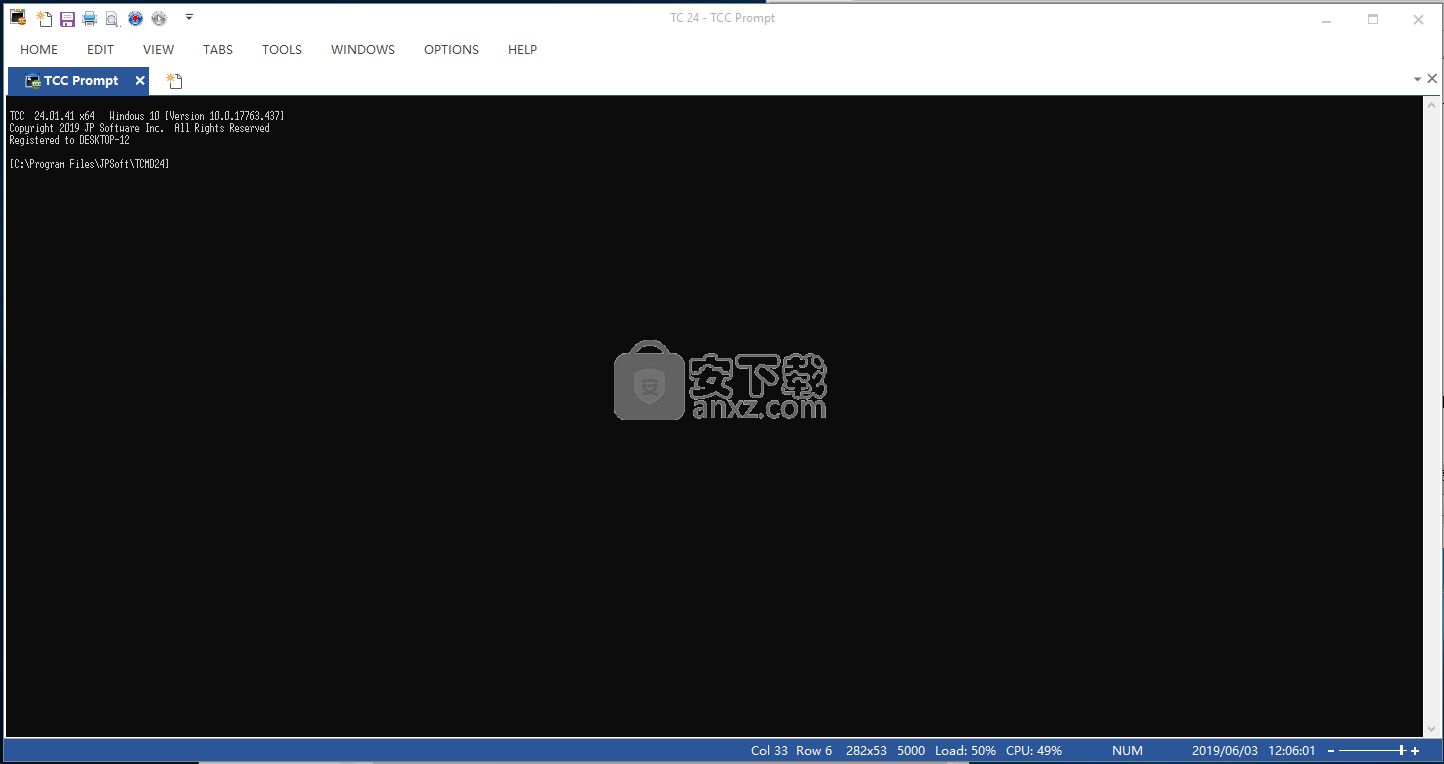1444x764 pixels.
Task: Click the NUM lock indicator
Action: click(x=1127, y=751)
